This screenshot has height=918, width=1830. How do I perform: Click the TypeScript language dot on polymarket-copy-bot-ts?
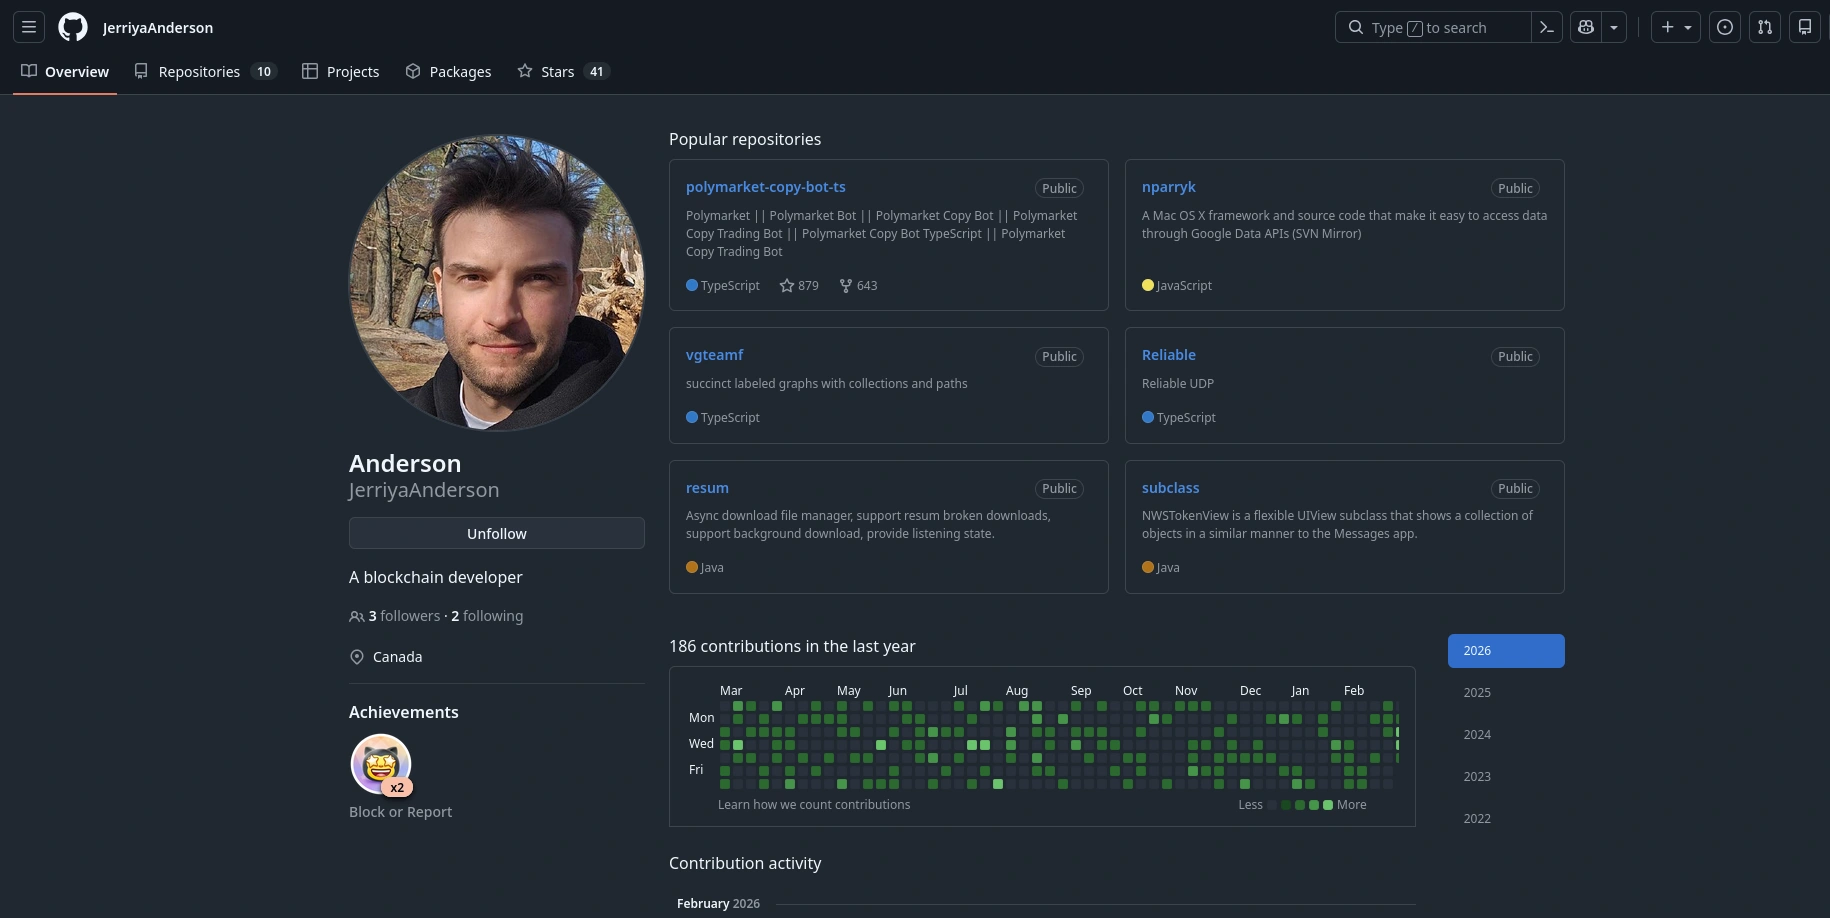[x=691, y=285]
